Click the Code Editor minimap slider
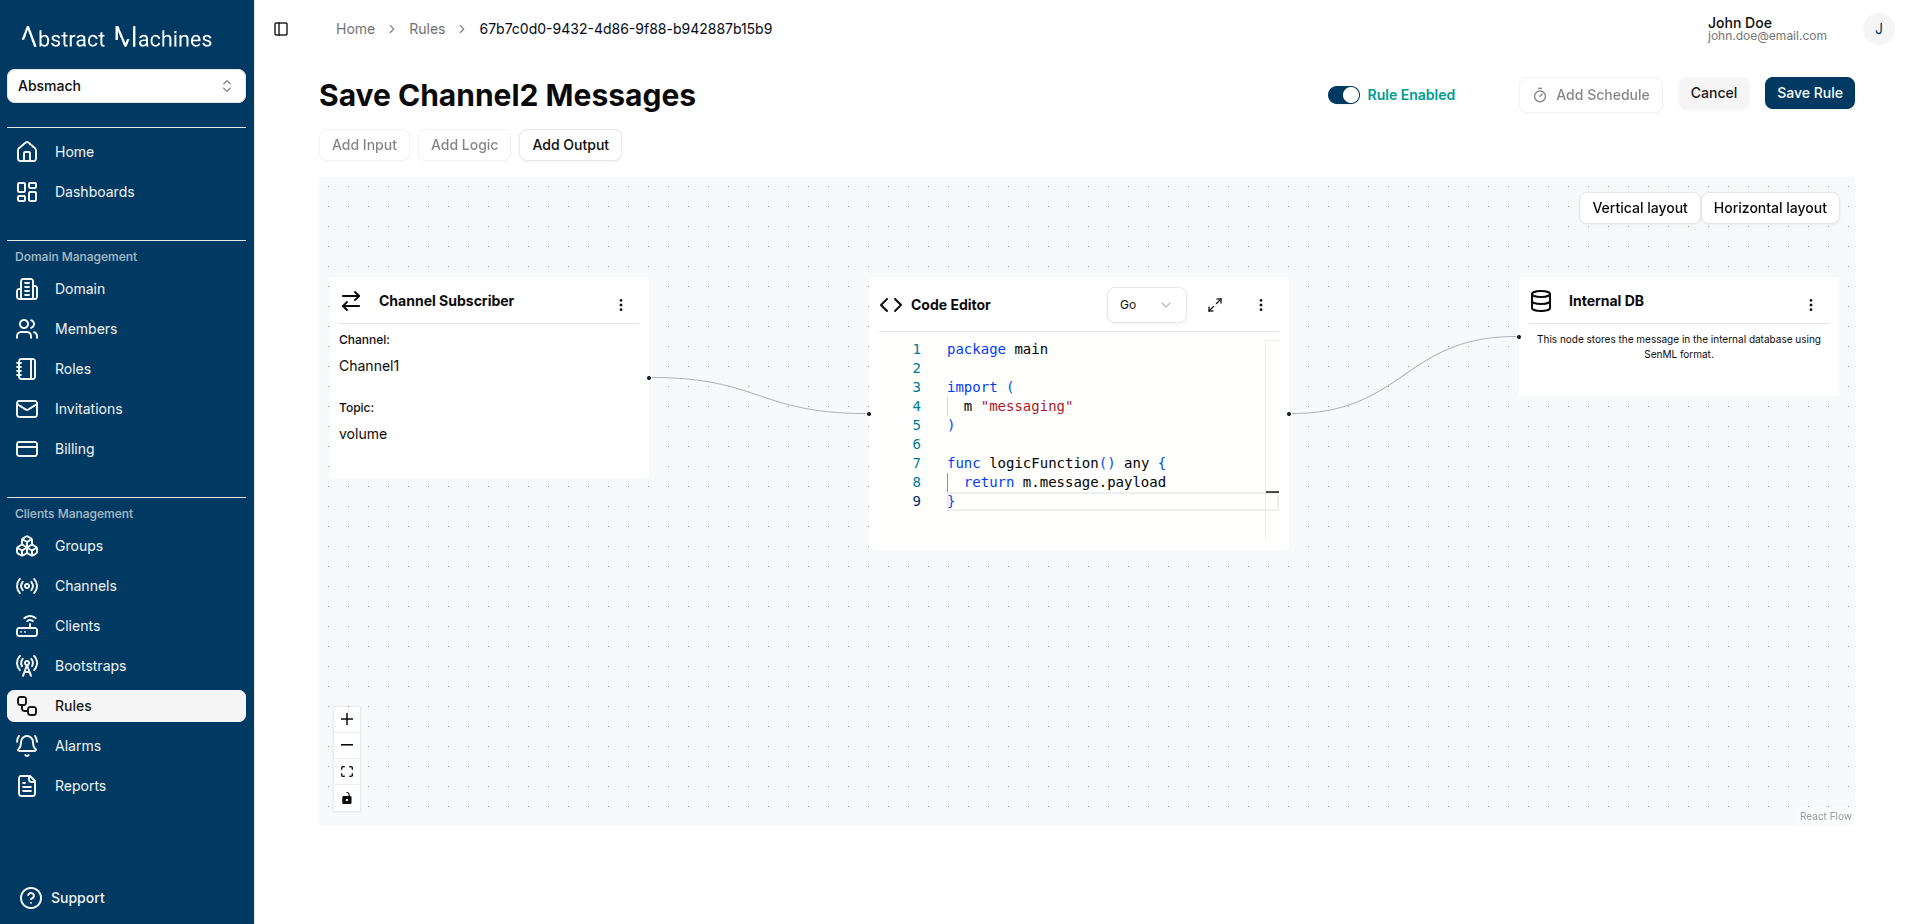1917x924 pixels. point(1272,492)
